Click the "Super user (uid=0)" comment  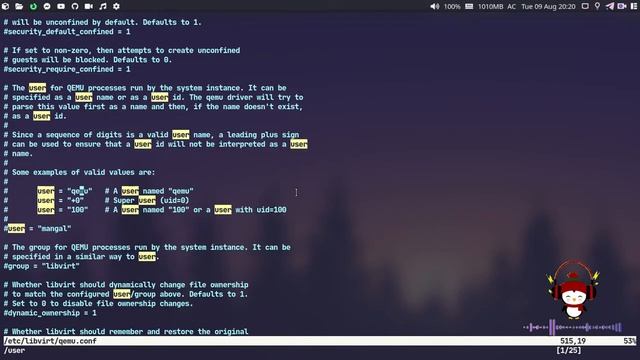point(147,200)
